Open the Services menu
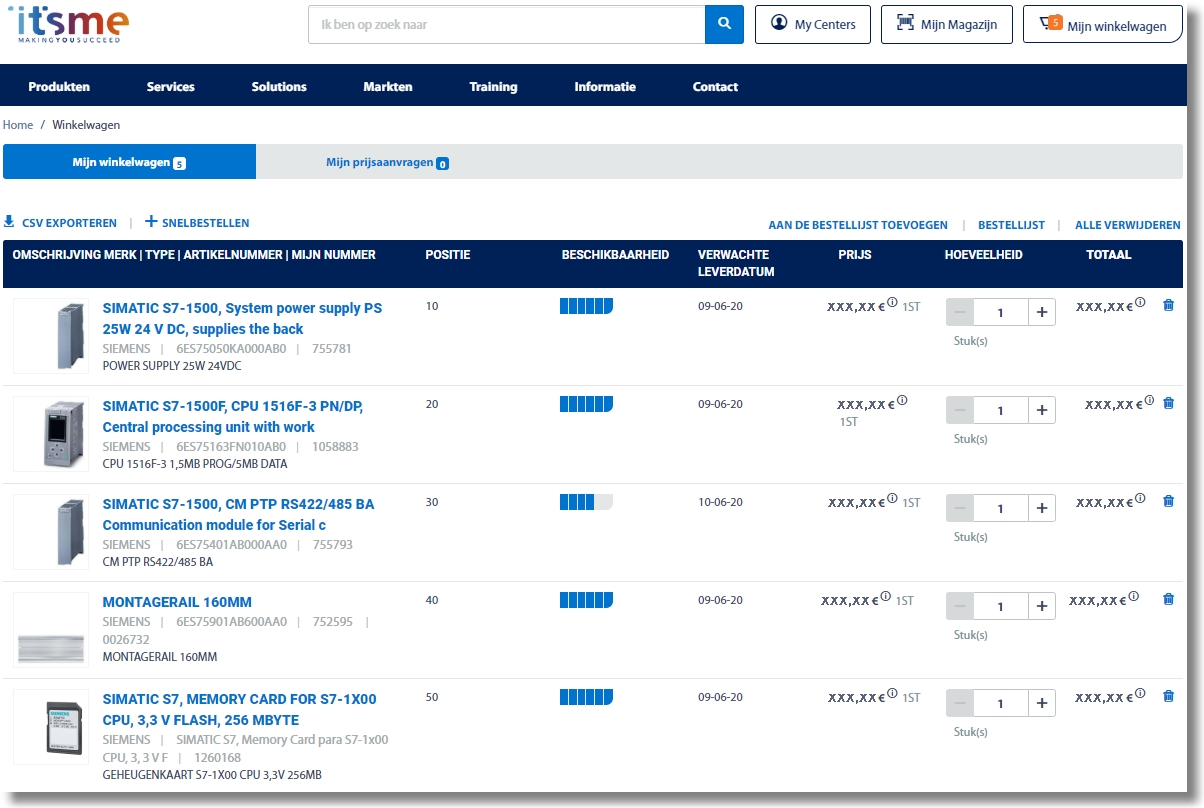Screen dimensions: 1204x808 tap(171, 87)
